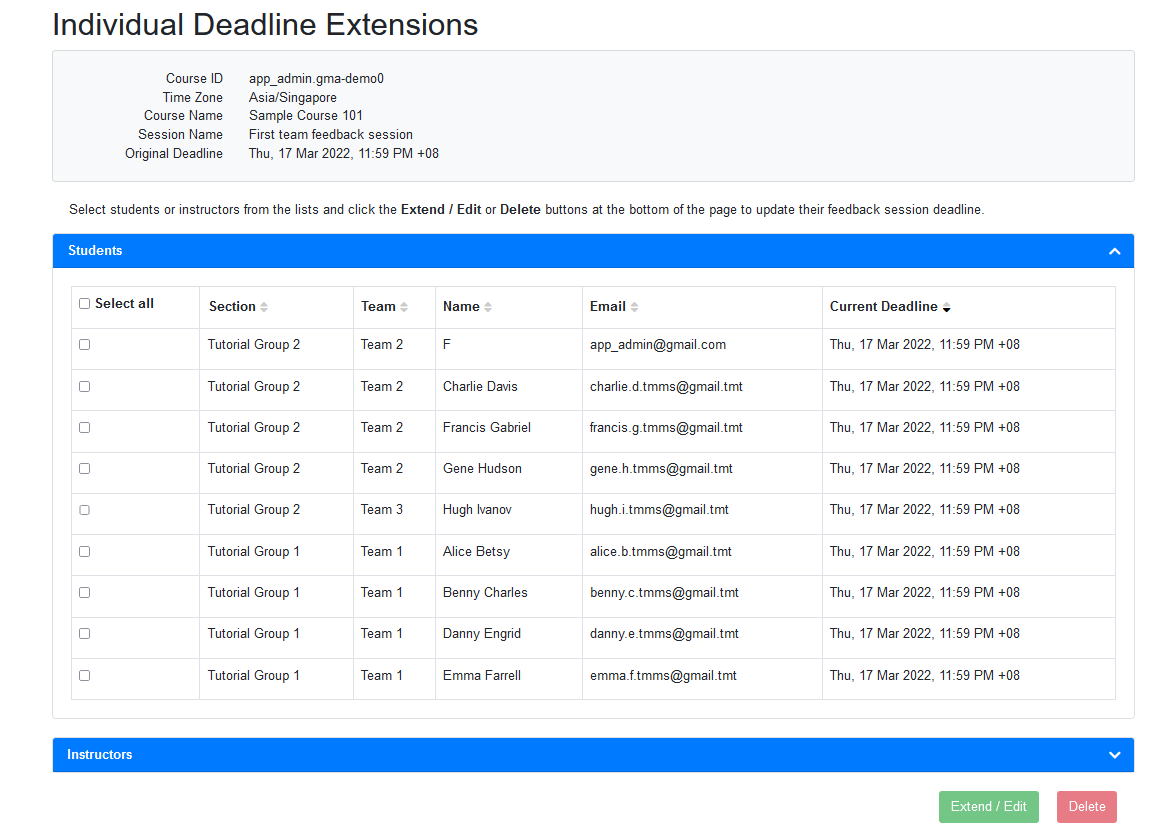Click the name Benny Charles

pos(485,593)
